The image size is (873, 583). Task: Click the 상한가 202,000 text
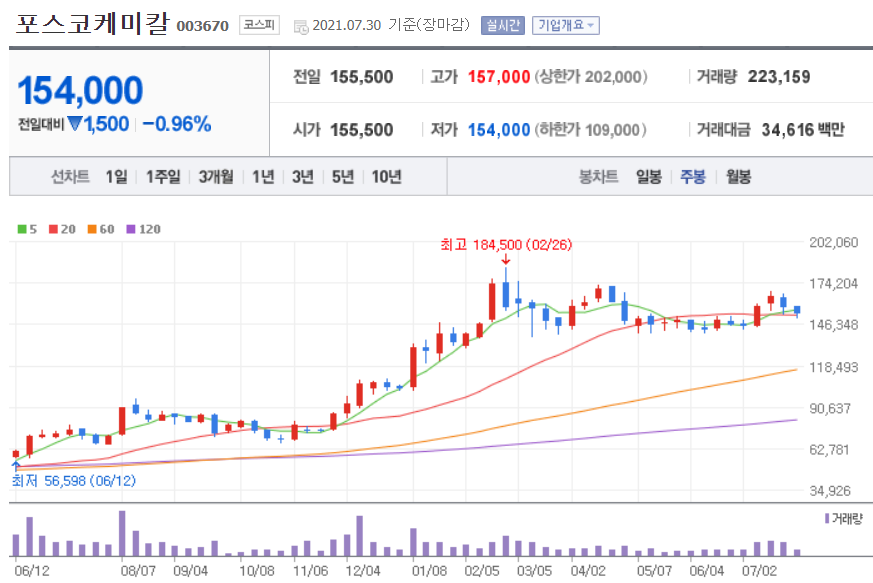coord(591,77)
